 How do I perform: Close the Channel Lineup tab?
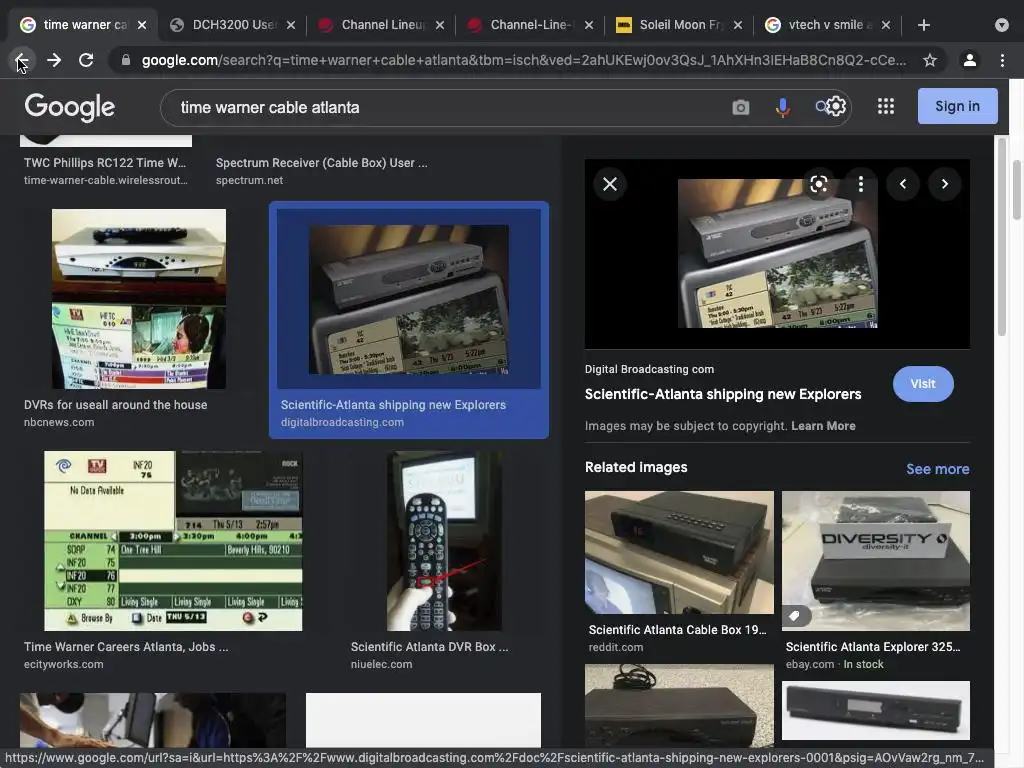click(x=440, y=25)
